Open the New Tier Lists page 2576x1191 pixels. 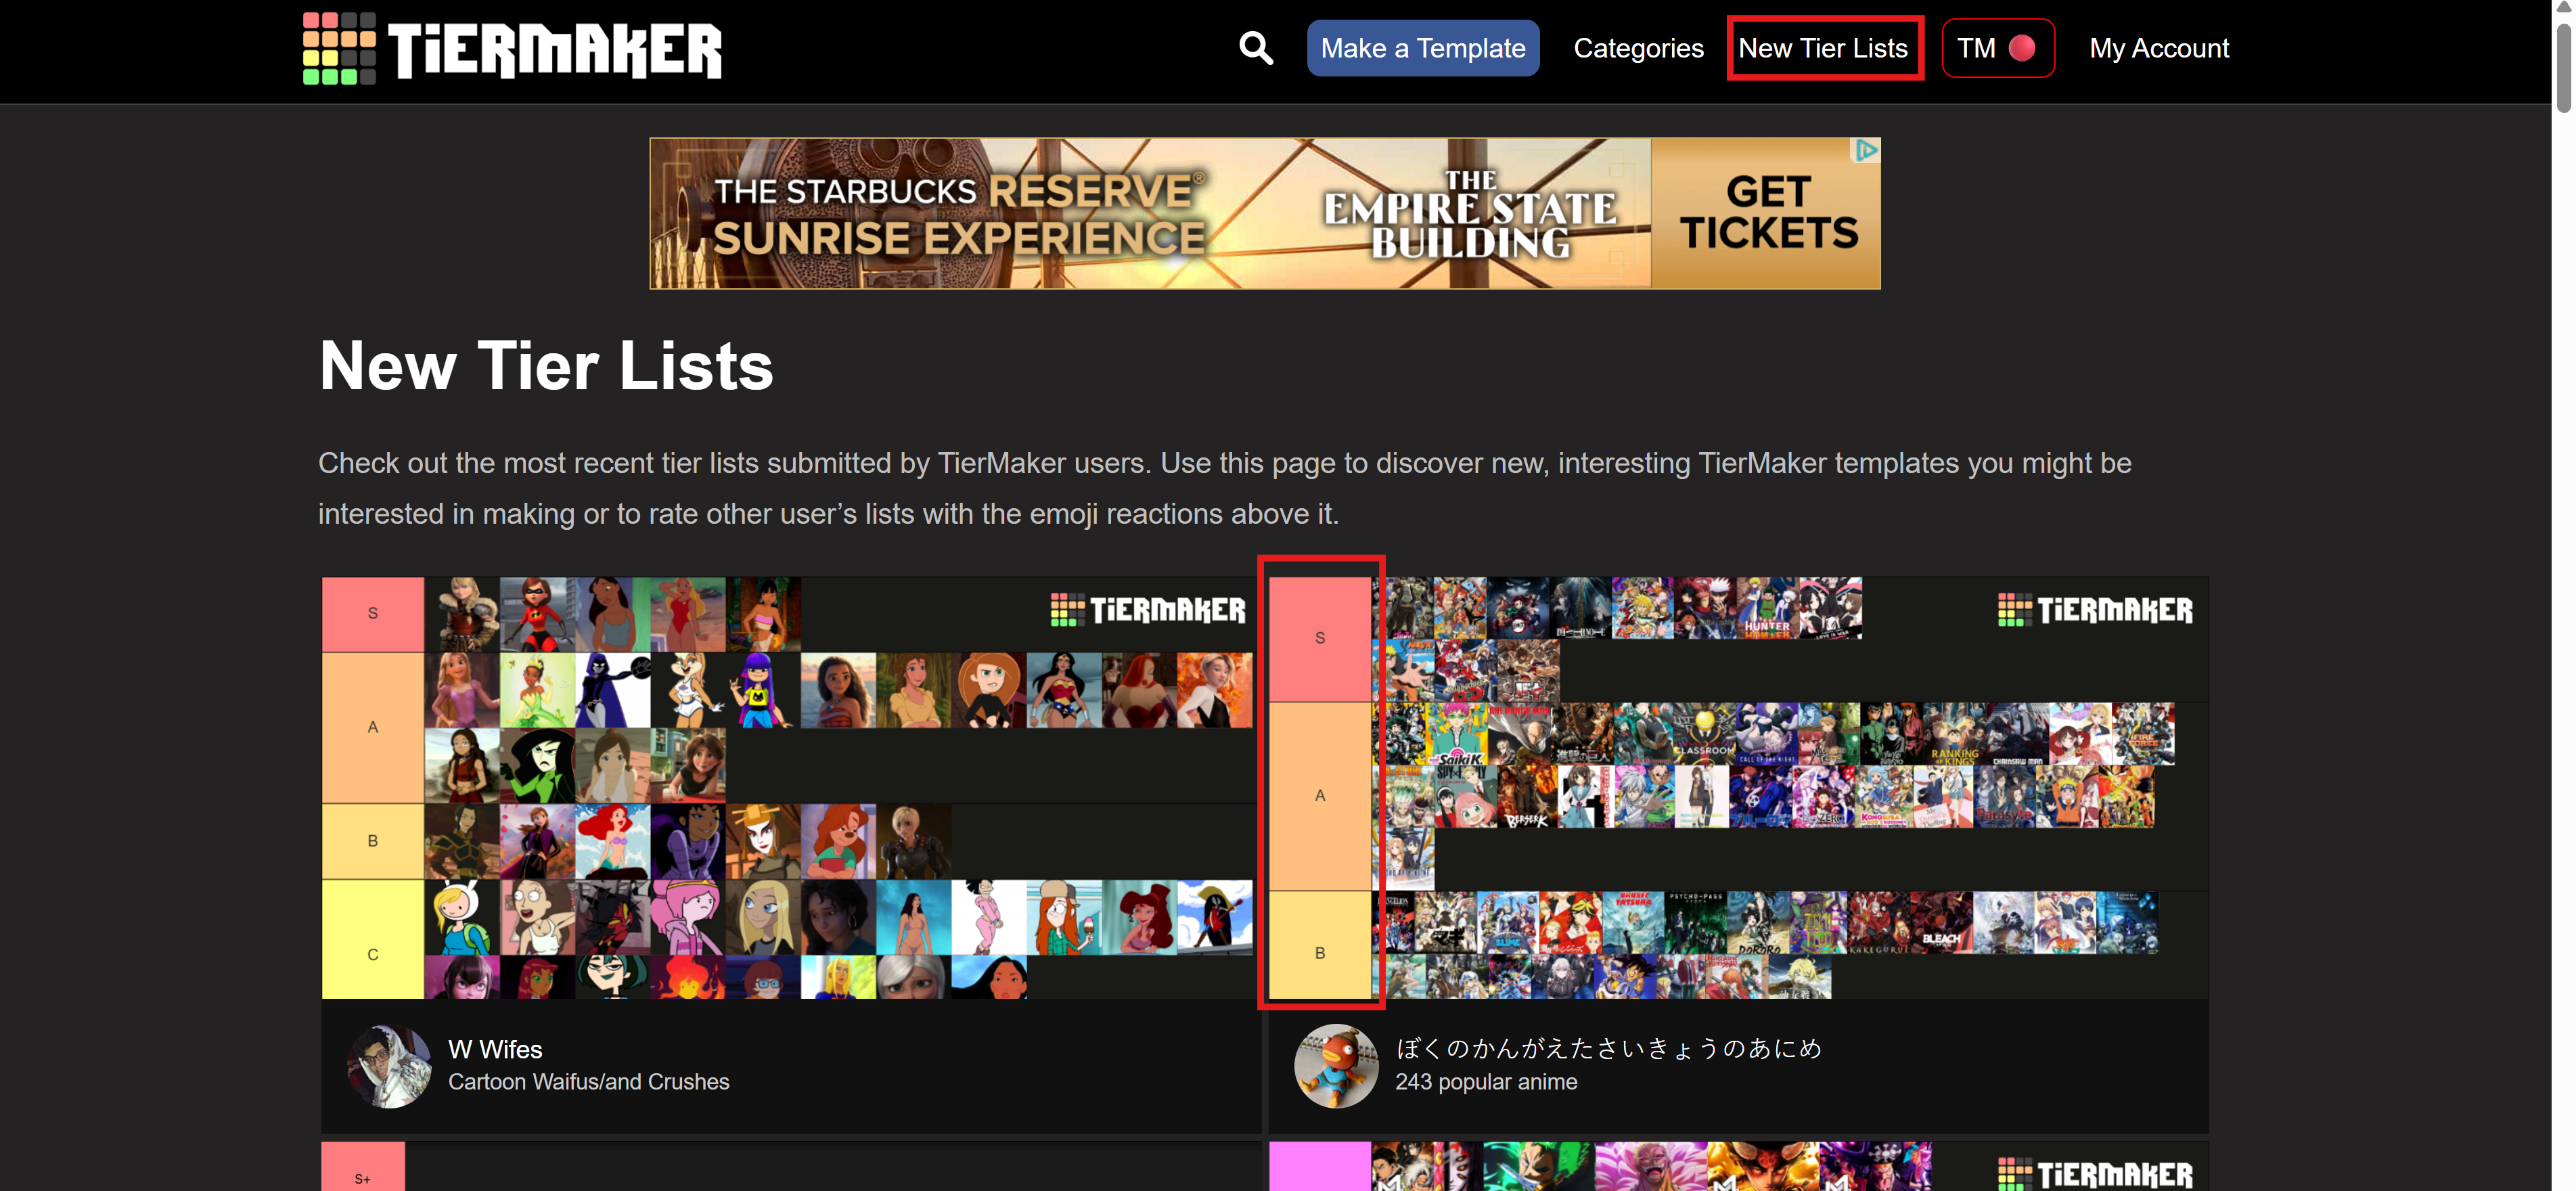1823,48
